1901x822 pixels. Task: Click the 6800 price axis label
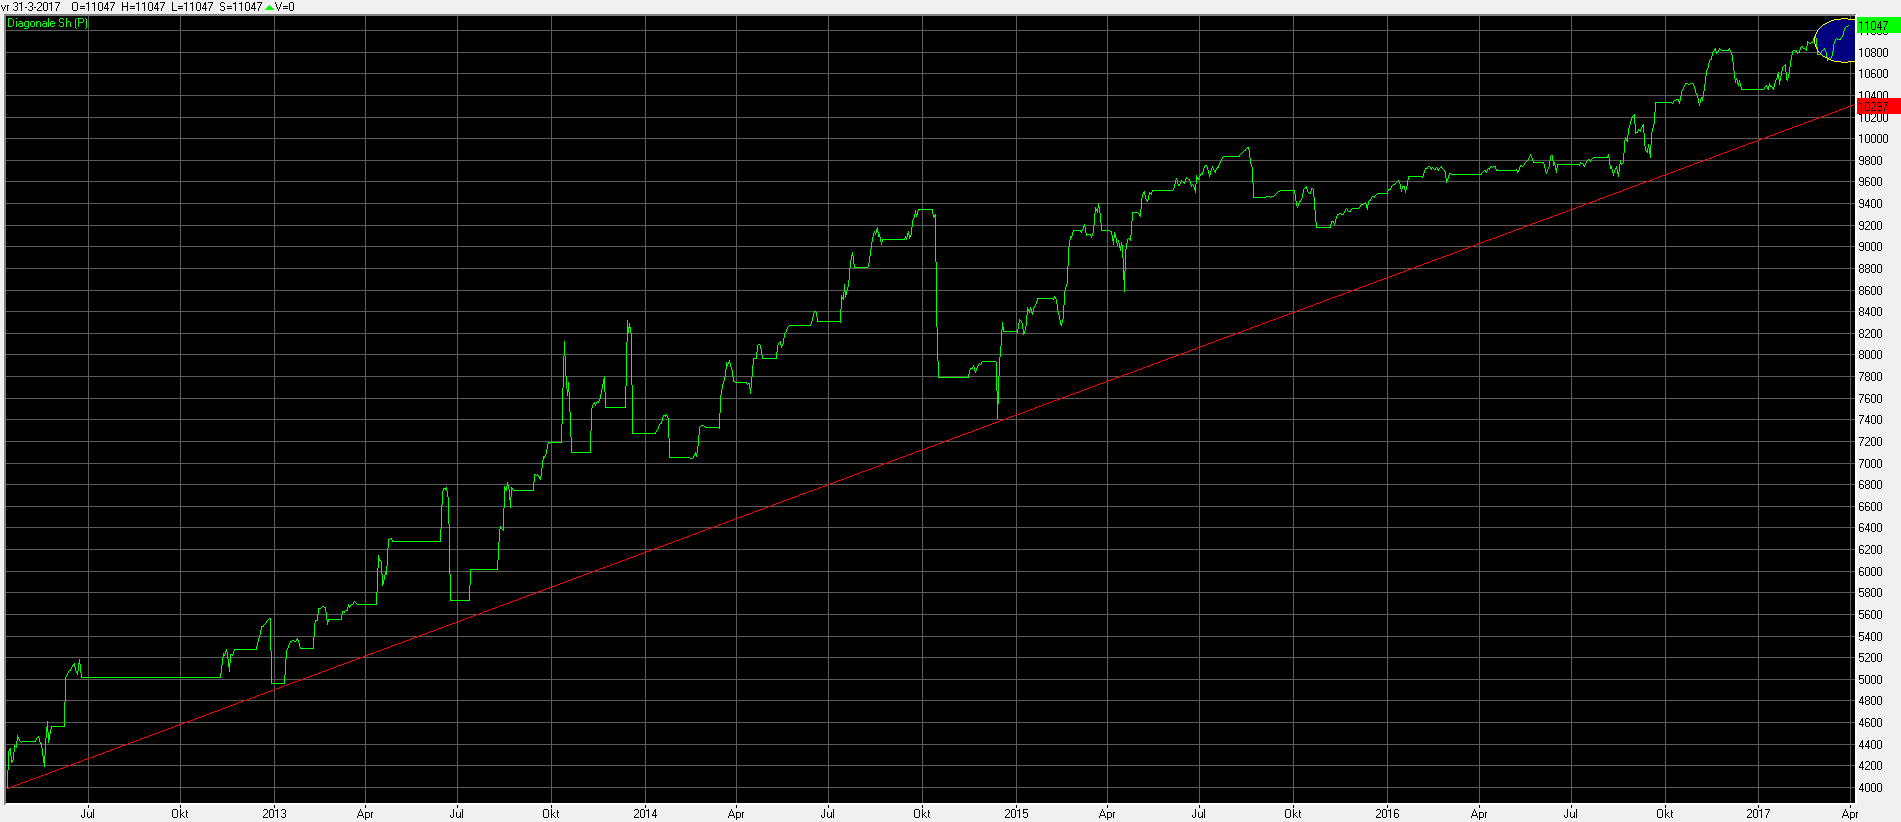[1870, 484]
